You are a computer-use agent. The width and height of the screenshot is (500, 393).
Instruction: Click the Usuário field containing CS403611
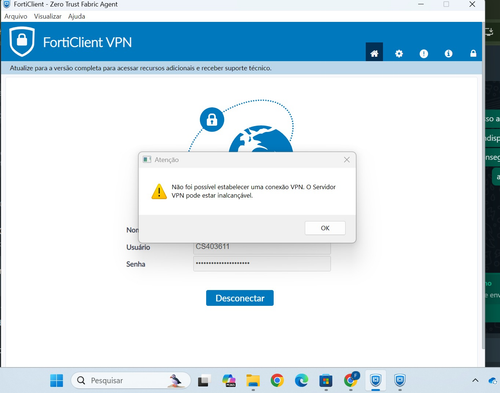point(262,248)
